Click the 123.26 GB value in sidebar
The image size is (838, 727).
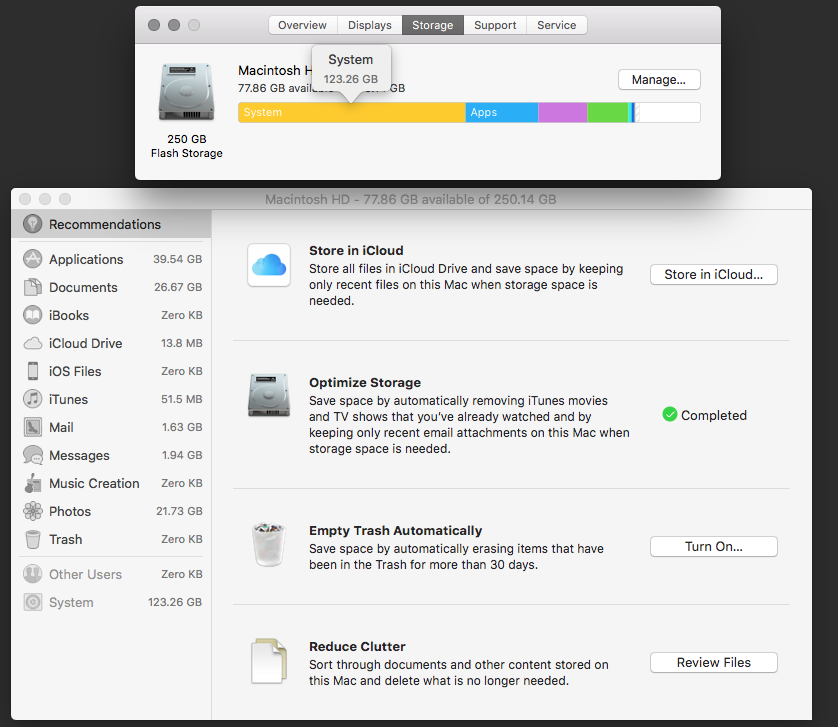point(175,602)
